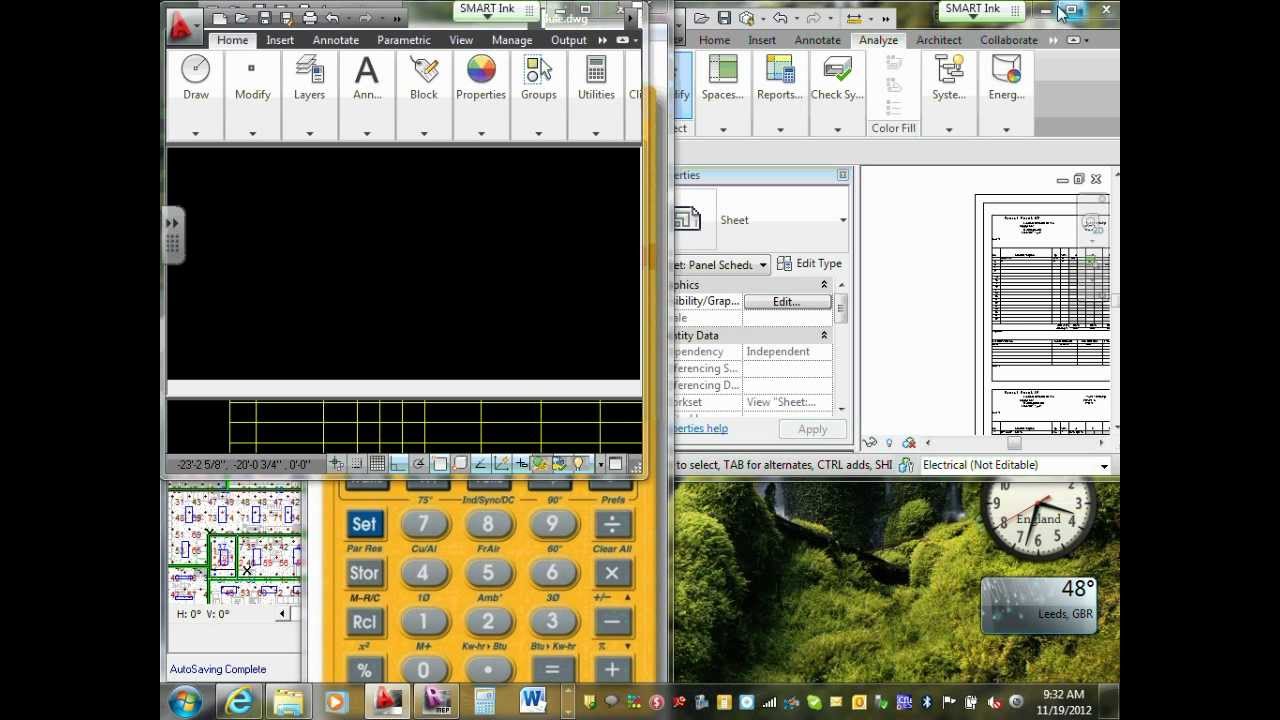This screenshot has height=720, width=1280.
Task: Click horizontal scrollbar thumb in Revit sheet view
Action: pyautogui.click(x=1014, y=443)
